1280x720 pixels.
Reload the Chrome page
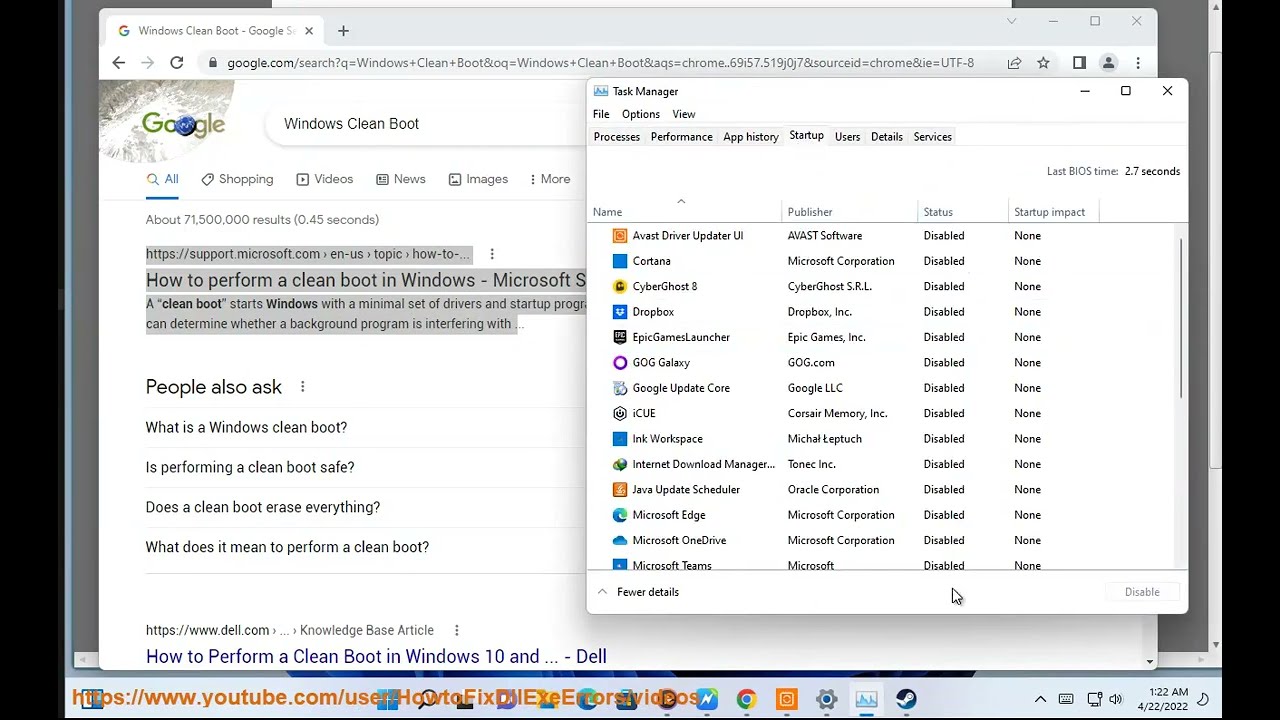point(176,63)
